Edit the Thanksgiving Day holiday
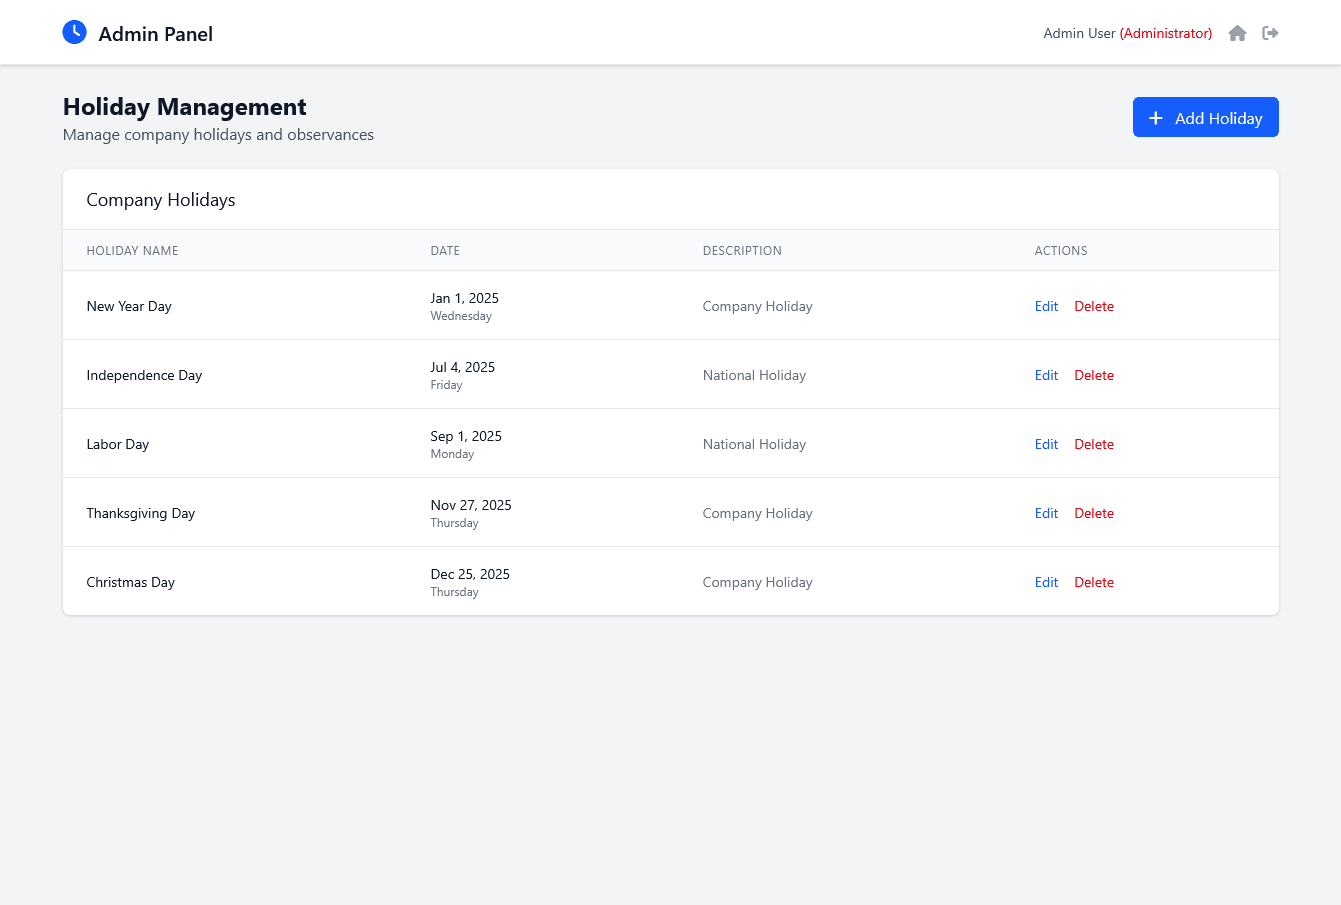Screen dimensions: 1341x905 point(1046,513)
